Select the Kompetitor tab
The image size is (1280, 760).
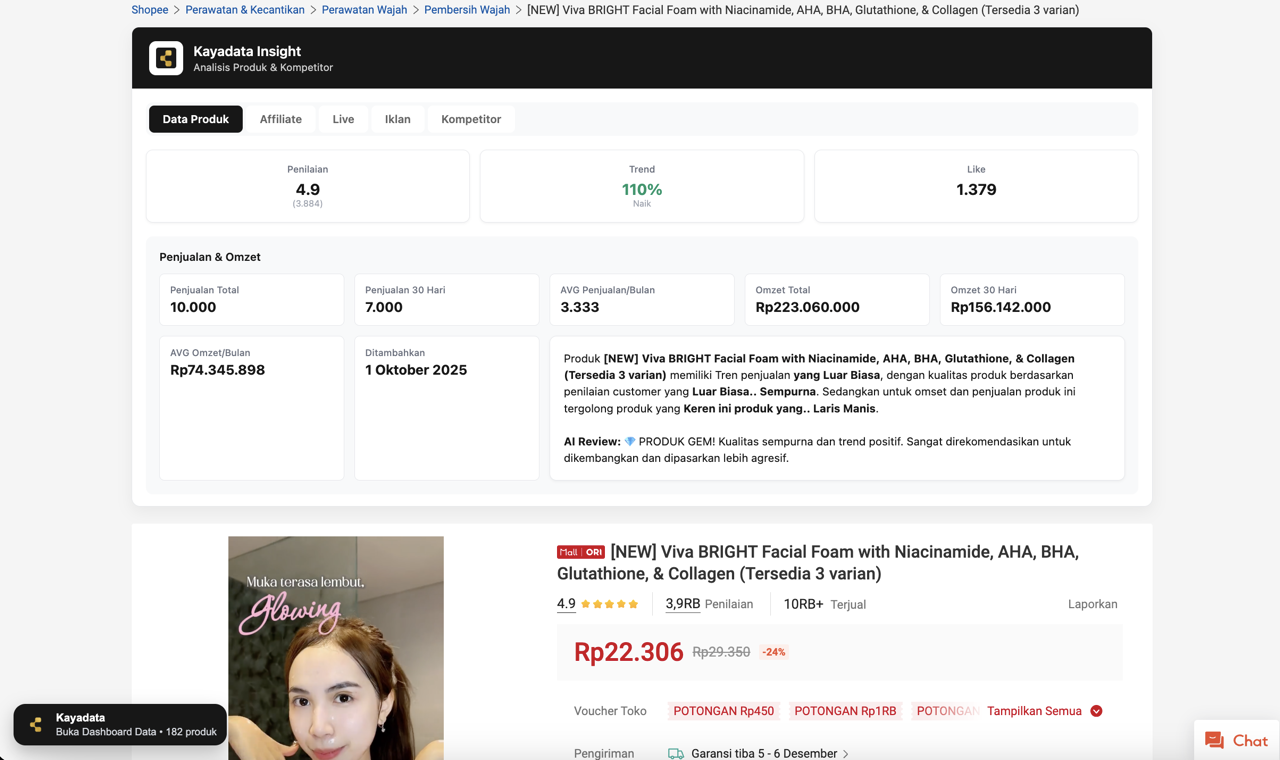point(471,119)
